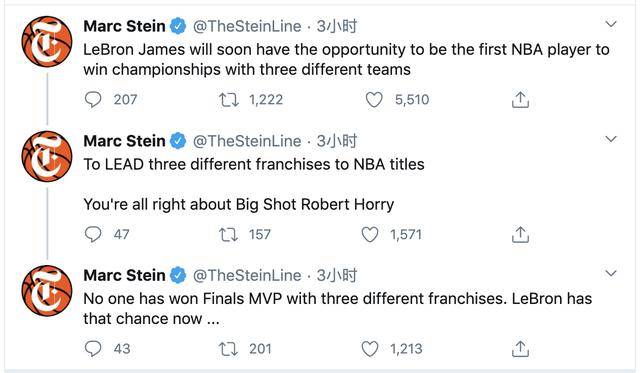Open the third tweet's more-options chevron
Screen dimensions: 640x373
611,273
